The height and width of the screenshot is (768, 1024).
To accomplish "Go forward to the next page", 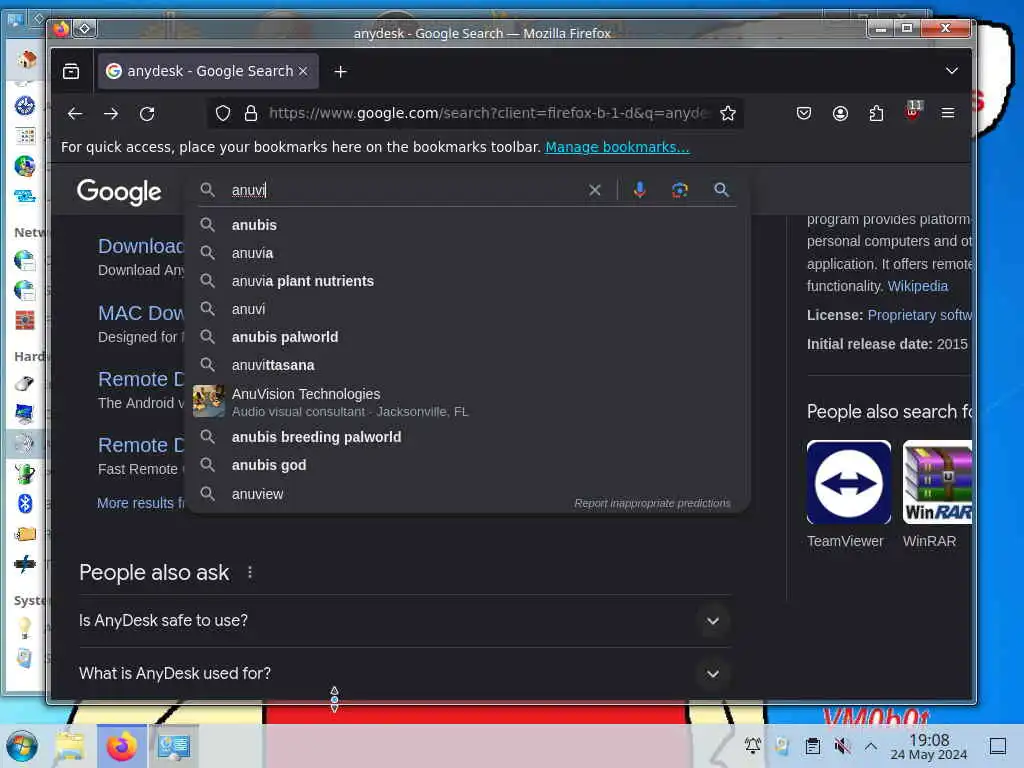I will coord(111,114).
